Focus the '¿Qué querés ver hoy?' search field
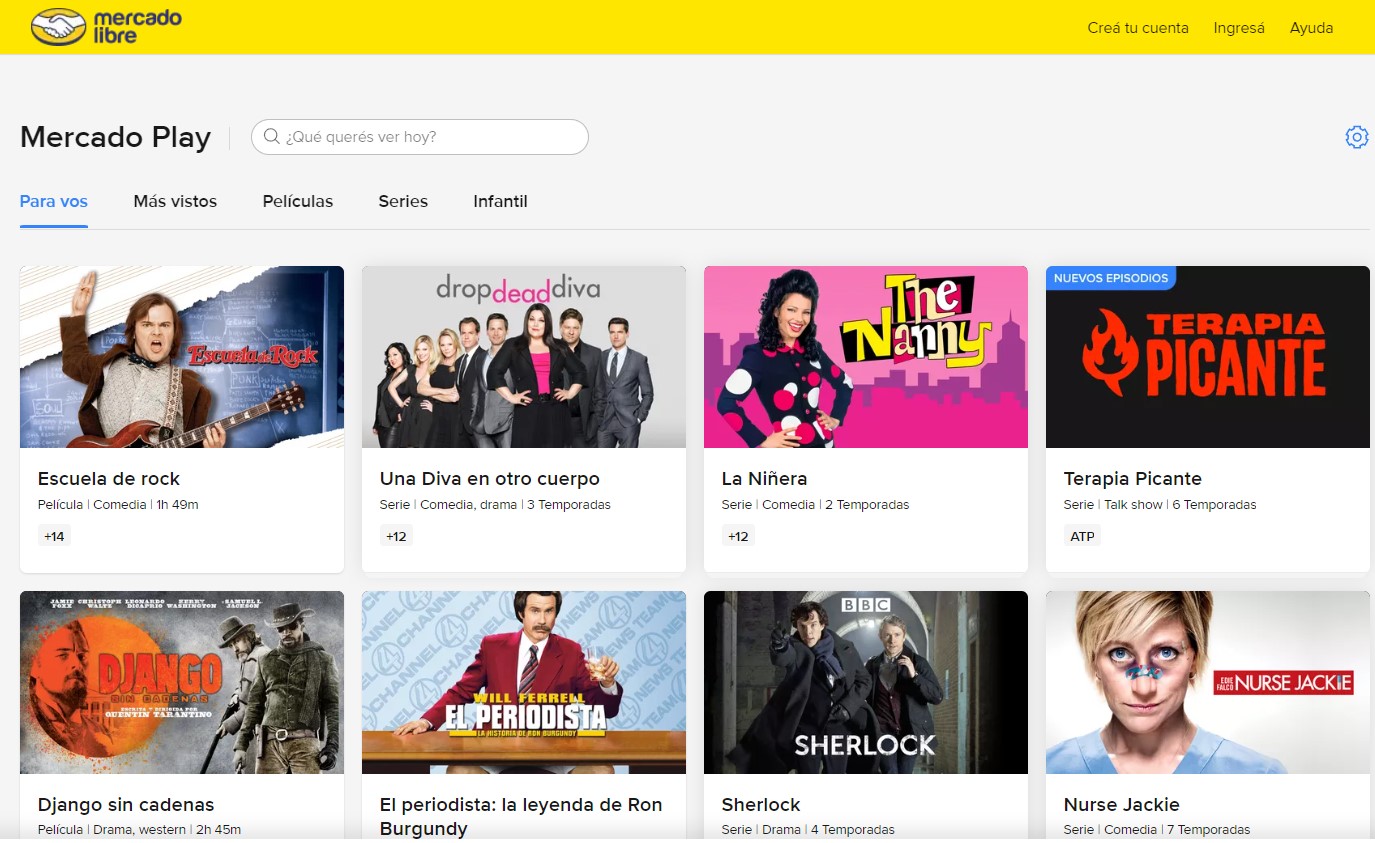1375x843 pixels. pyautogui.click(x=419, y=137)
